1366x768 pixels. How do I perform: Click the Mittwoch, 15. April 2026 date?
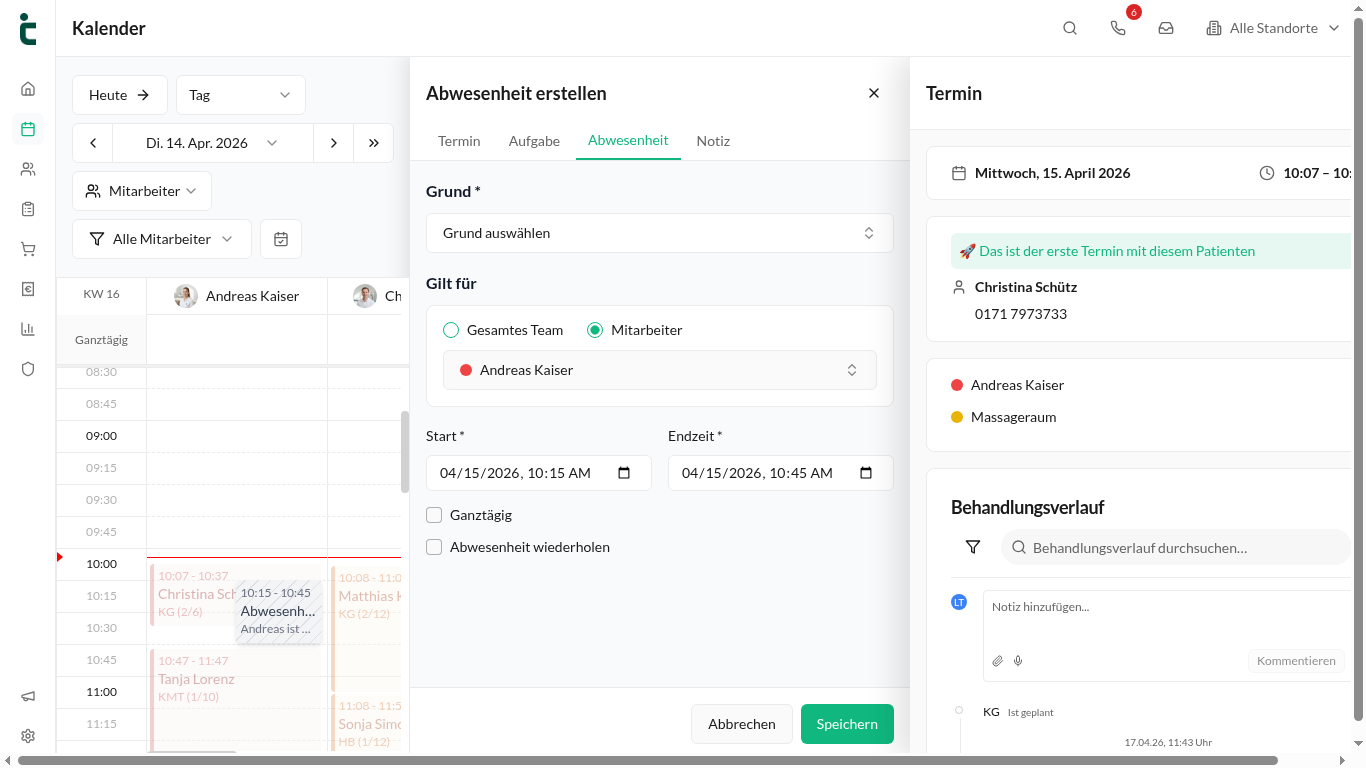point(1052,173)
